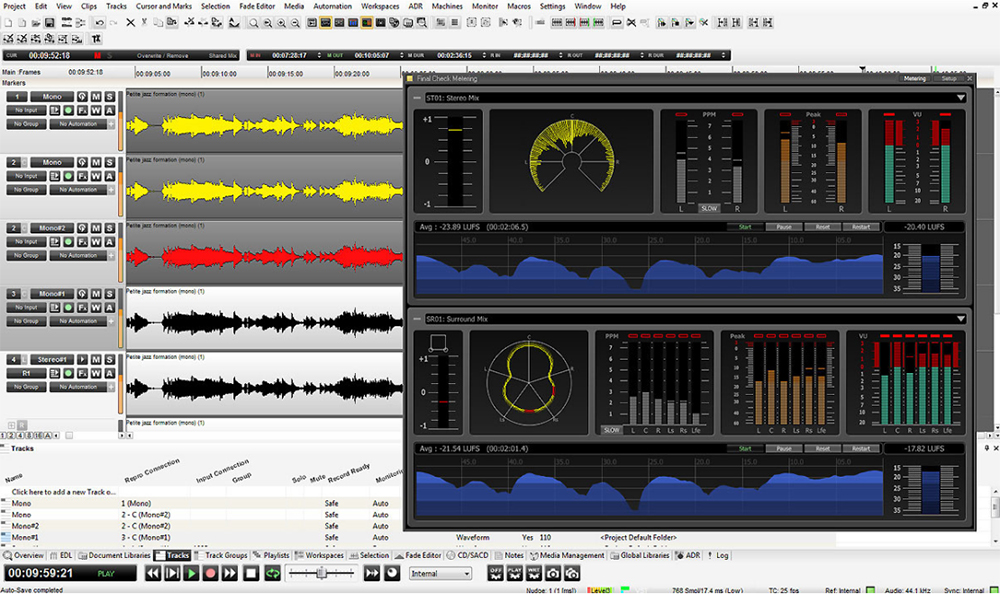This screenshot has width=1000, height=594.
Task: Open Setup tab in Final Check Metering
Action: tap(949, 78)
